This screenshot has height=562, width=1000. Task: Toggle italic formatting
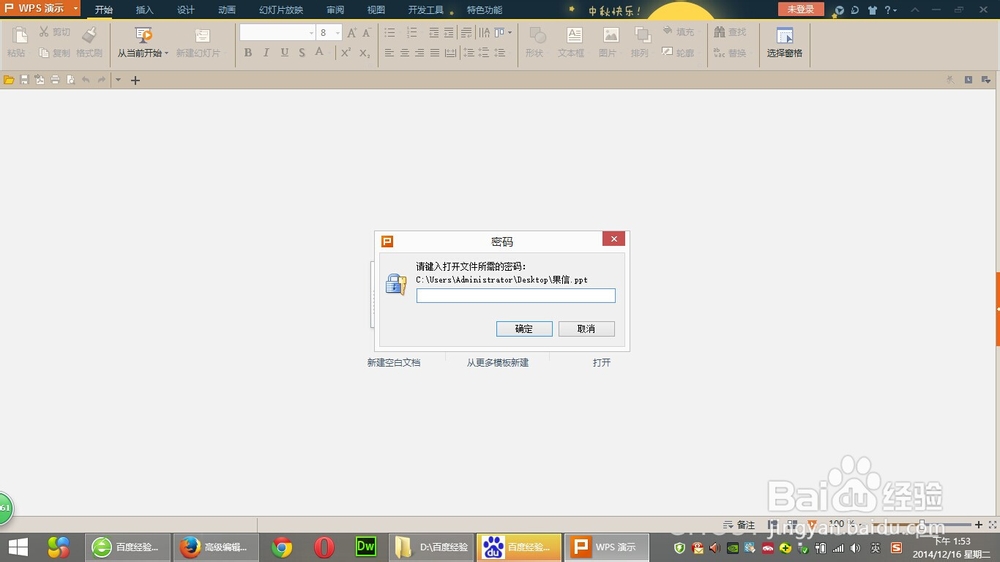266,53
